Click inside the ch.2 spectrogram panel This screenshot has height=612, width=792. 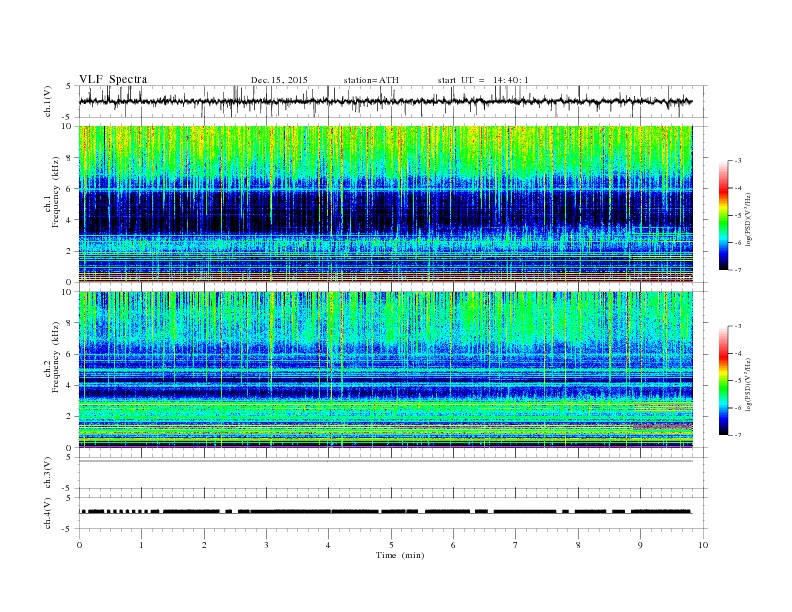tap(386, 369)
